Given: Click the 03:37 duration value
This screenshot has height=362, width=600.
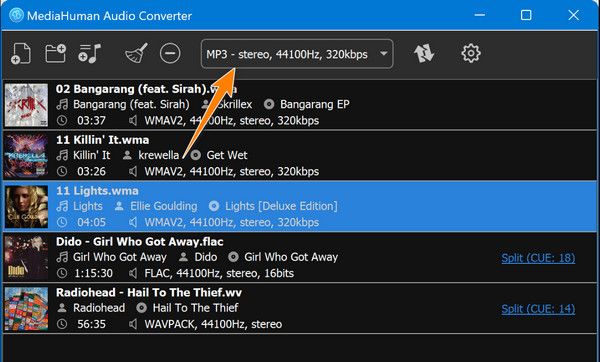Looking at the screenshot, I should (91, 121).
